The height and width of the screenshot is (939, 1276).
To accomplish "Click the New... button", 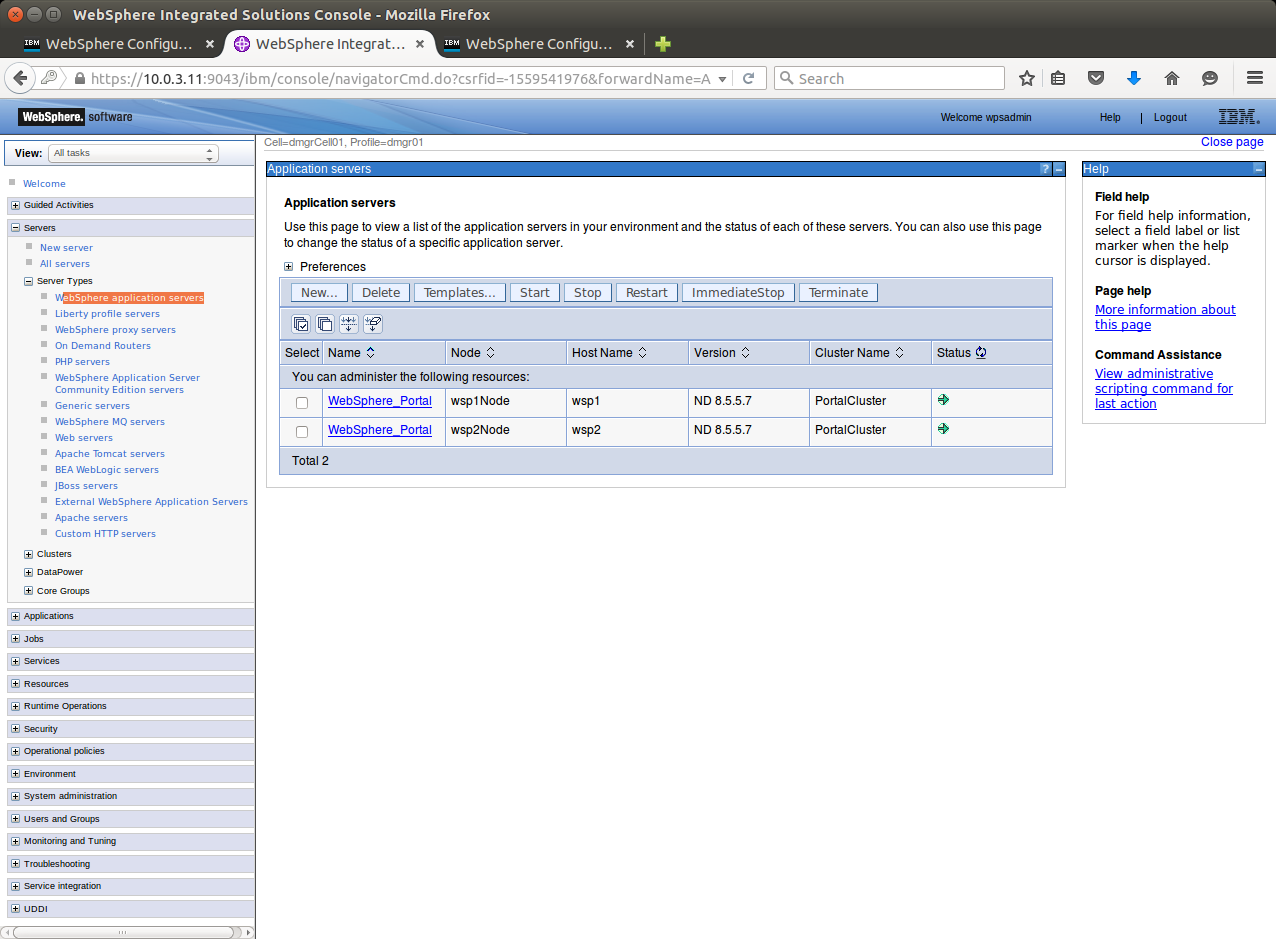I will click(320, 292).
